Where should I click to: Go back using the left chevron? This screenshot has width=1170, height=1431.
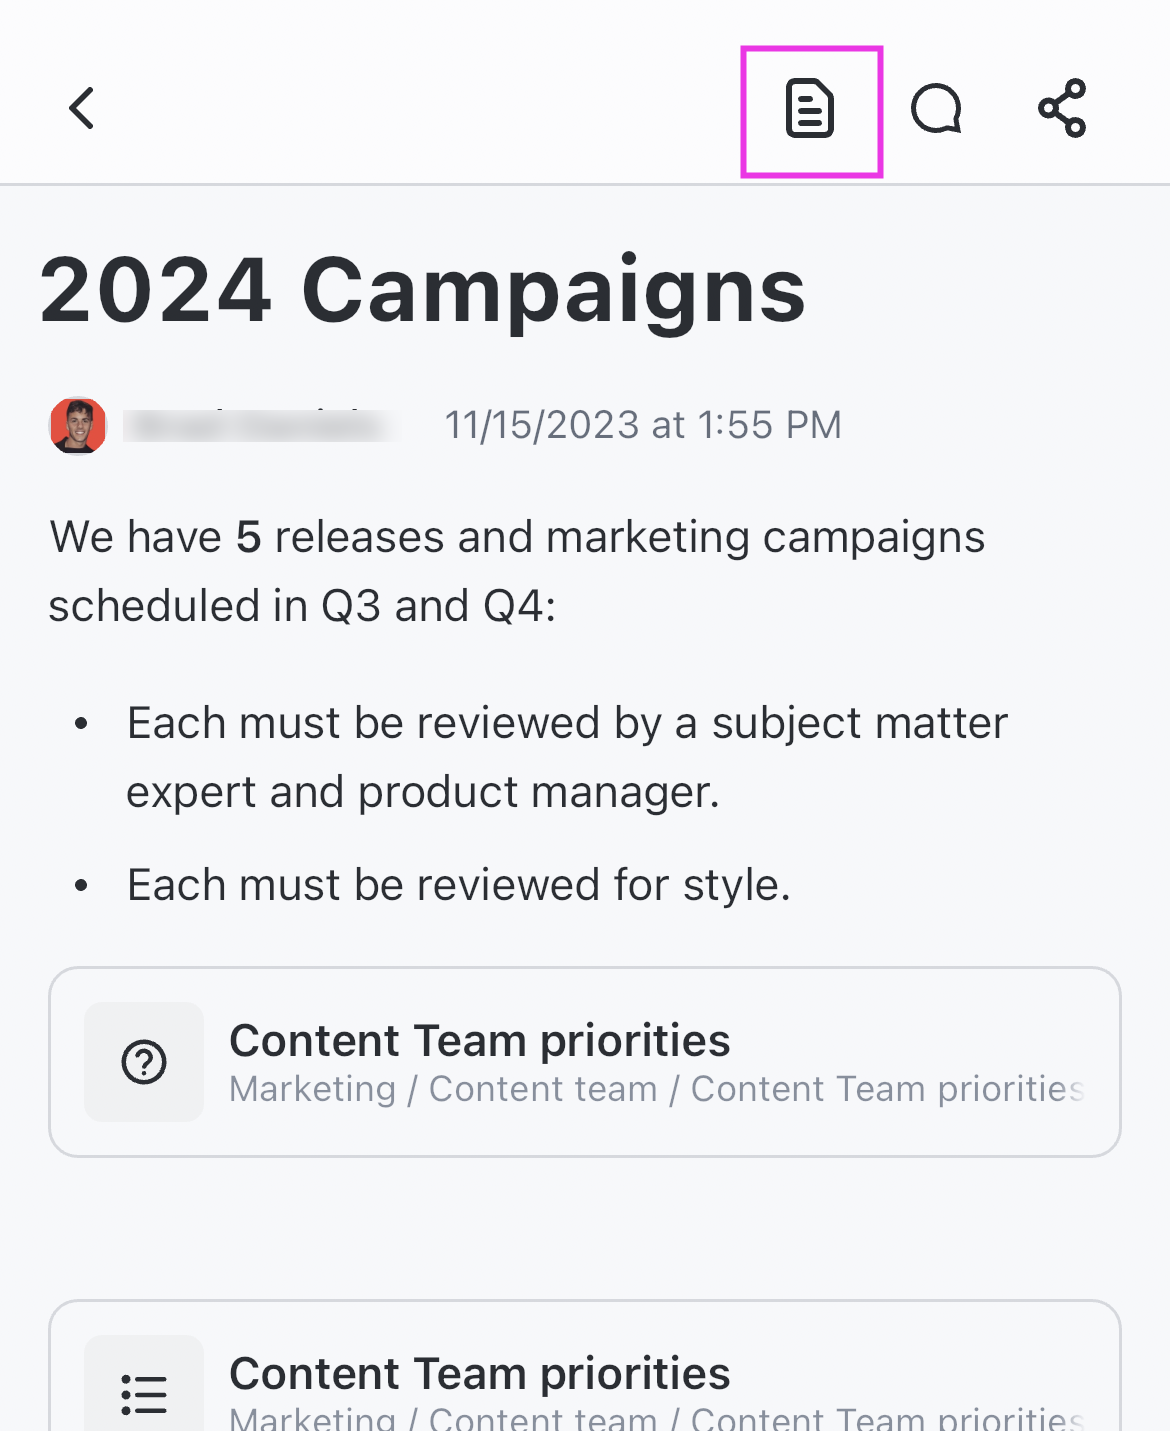coord(82,108)
